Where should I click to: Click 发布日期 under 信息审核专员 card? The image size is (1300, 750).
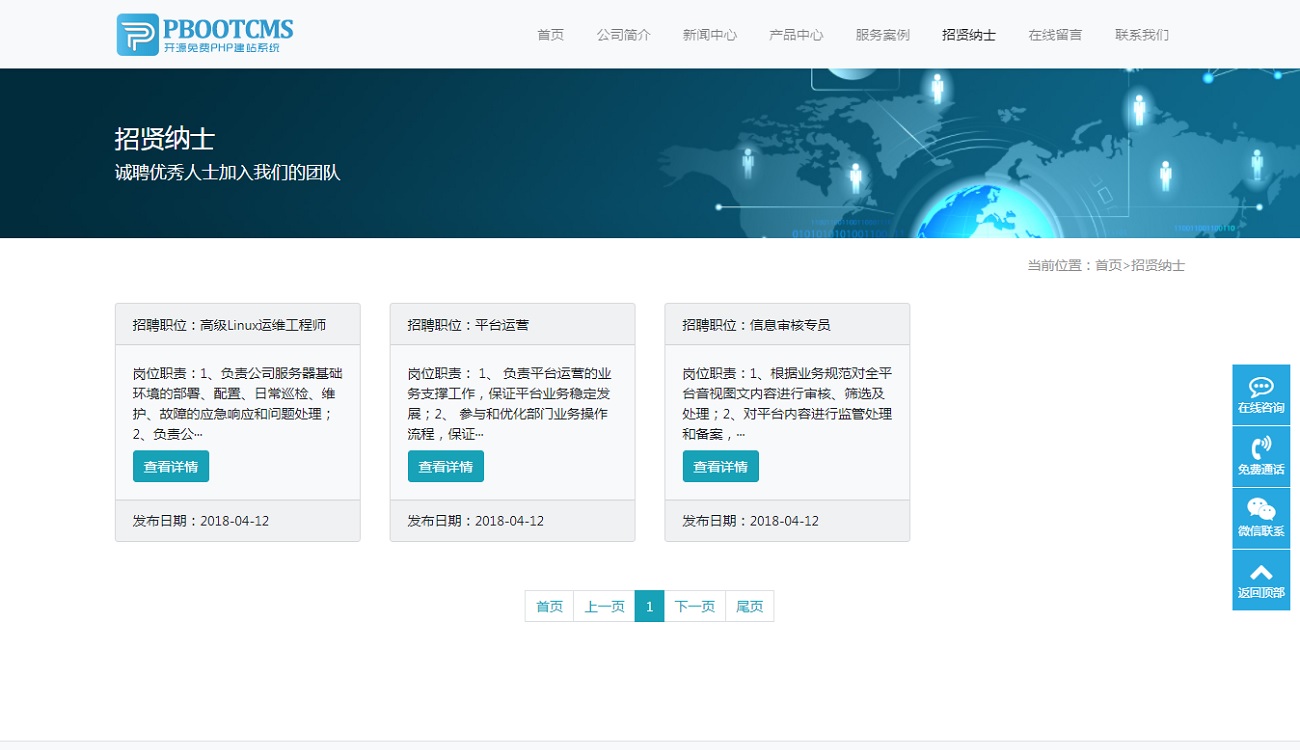pos(751,521)
